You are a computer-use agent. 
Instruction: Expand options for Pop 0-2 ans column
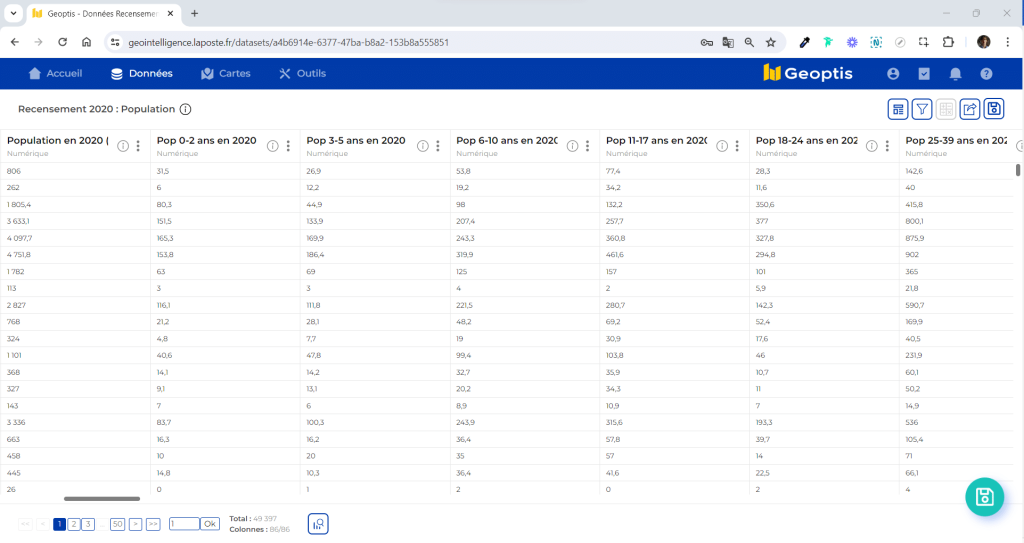(288, 146)
